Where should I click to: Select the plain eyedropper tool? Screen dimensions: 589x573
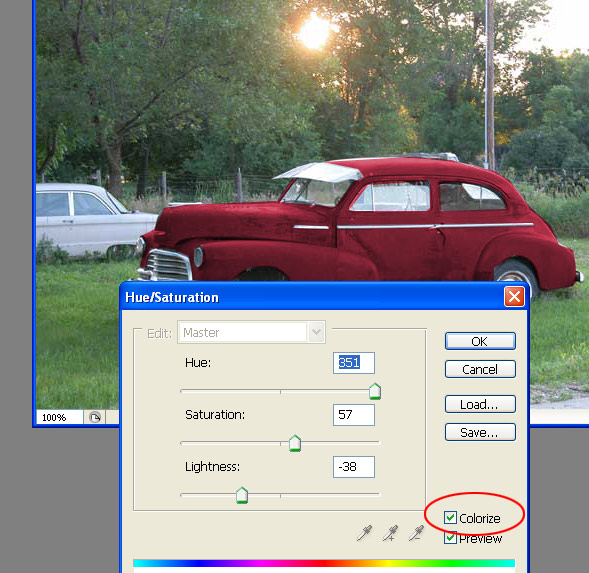click(x=364, y=533)
